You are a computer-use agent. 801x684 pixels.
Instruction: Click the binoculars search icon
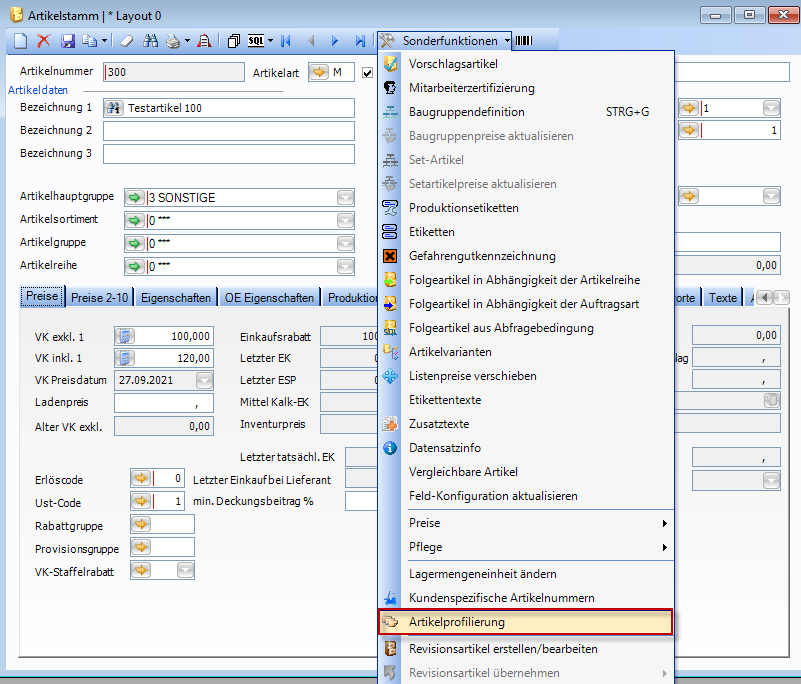point(151,41)
